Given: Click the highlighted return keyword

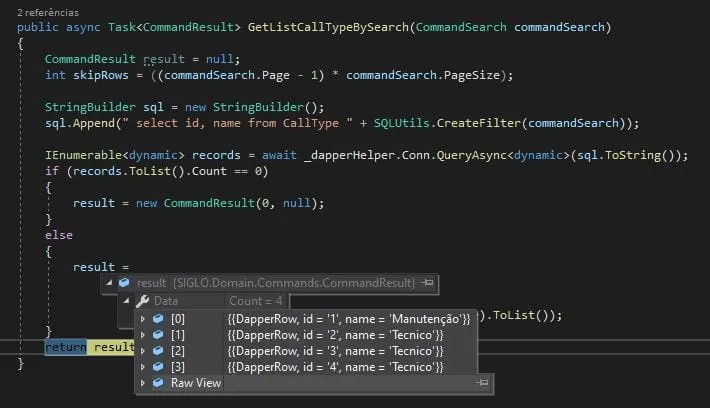Looking at the screenshot, I should tap(65, 346).
